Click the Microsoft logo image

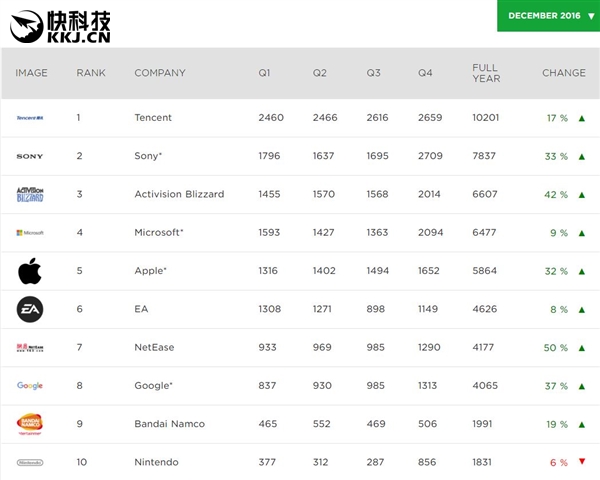(x=30, y=233)
